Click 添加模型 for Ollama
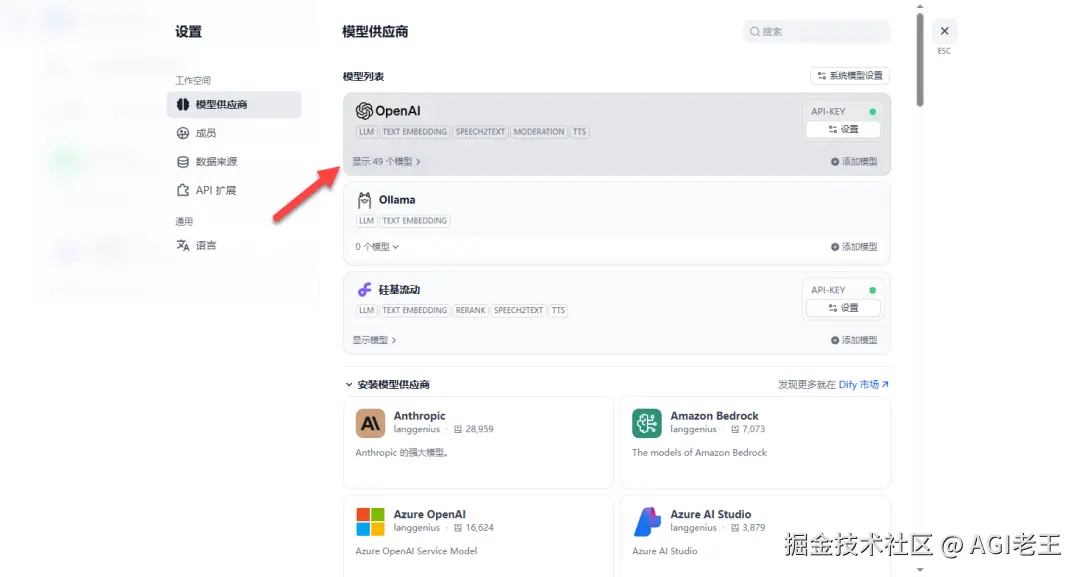The width and height of the screenshot is (1080, 577). pyautogui.click(x=854, y=246)
